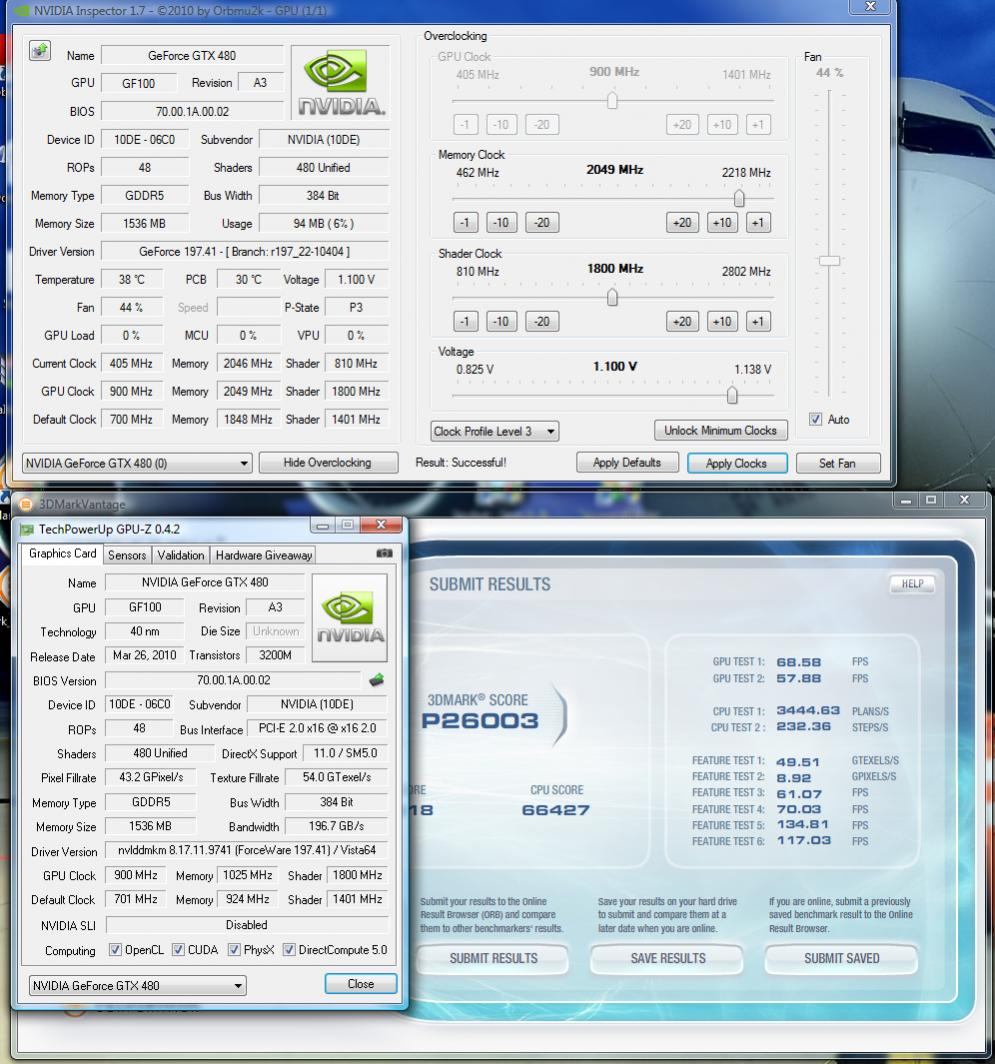This screenshot has width=995, height=1064.
Task: Click the camera screenshot icon in GPU-Z
Action: click(384, 554)
